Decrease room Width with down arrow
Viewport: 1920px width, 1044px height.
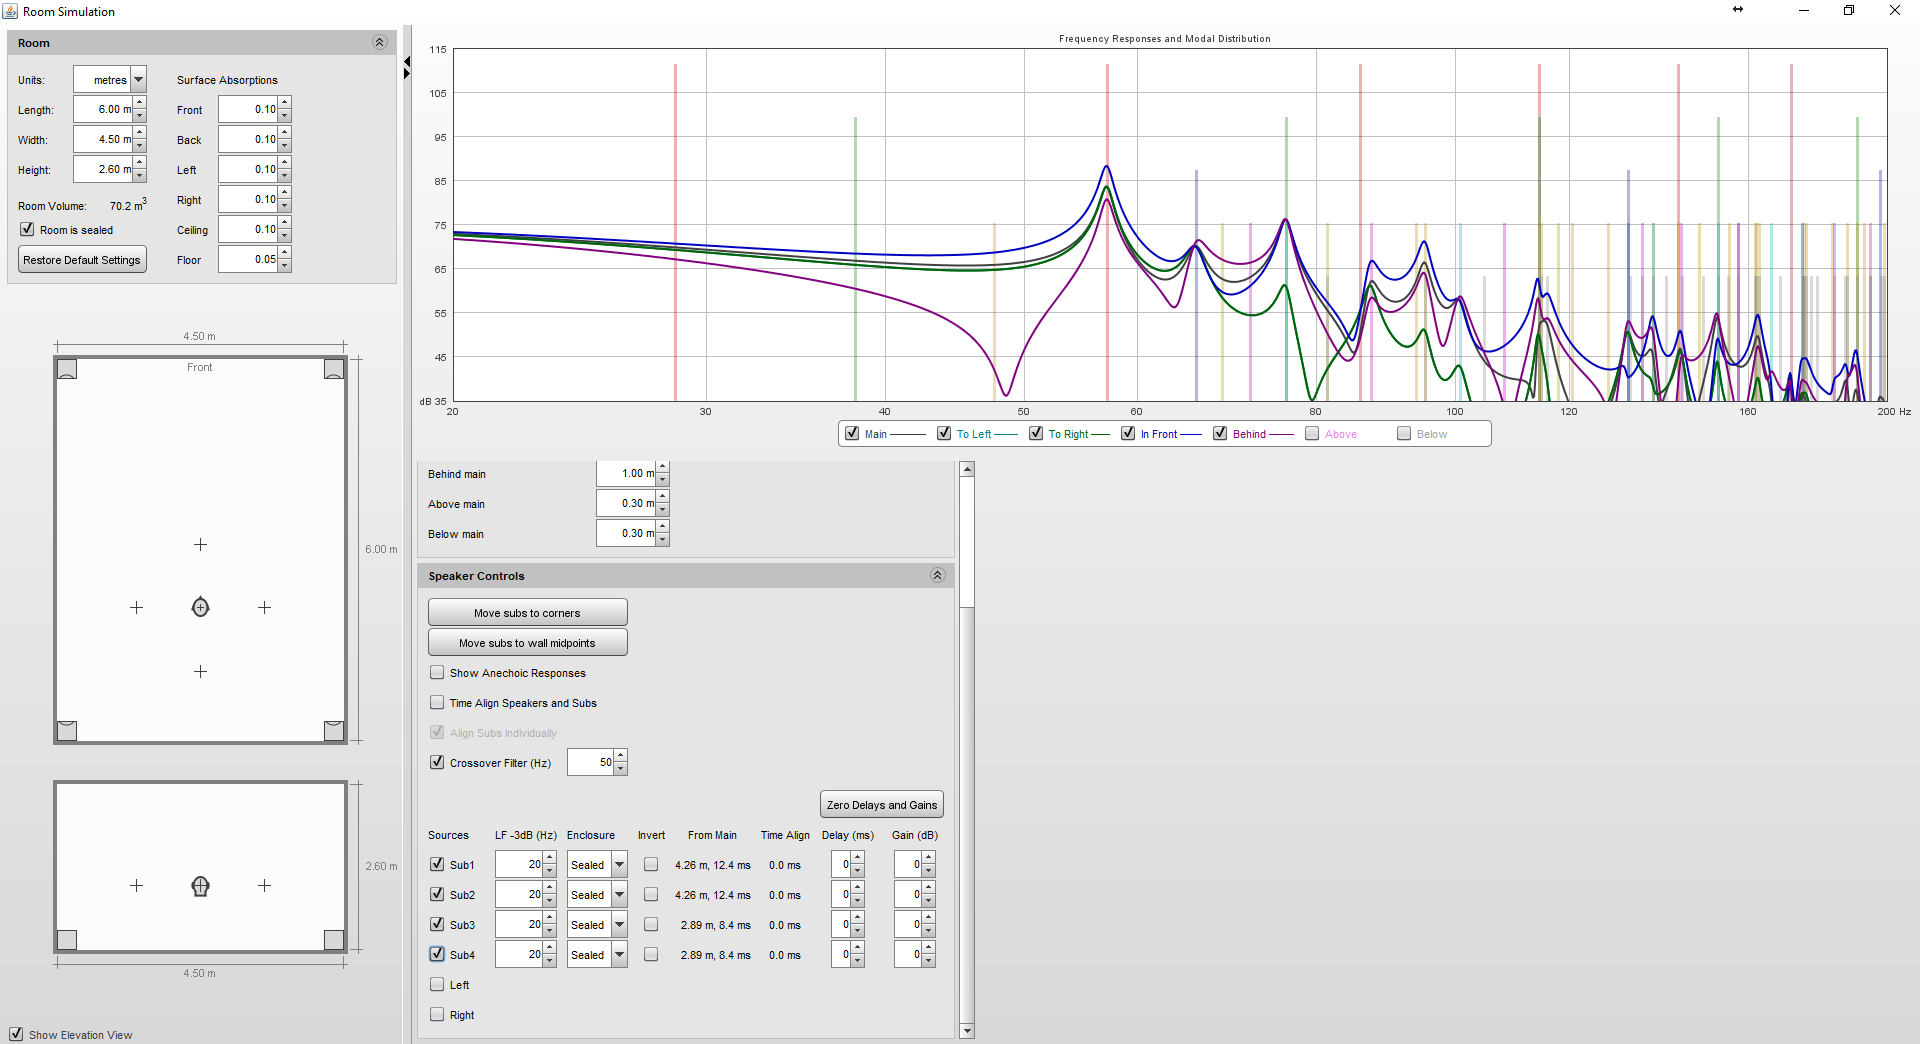point(140,146)
